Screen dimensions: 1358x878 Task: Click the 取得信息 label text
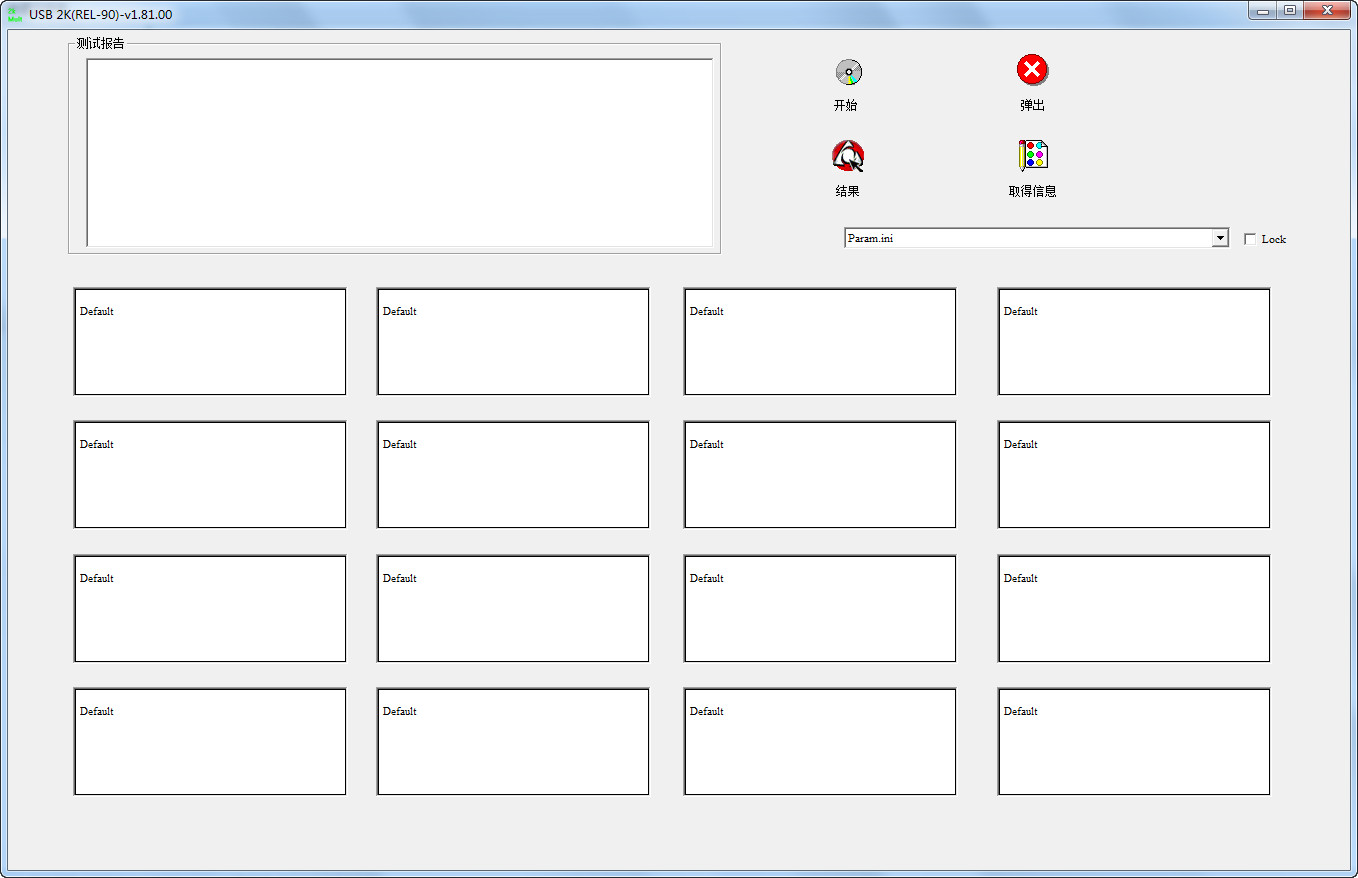coord(1033,191)
